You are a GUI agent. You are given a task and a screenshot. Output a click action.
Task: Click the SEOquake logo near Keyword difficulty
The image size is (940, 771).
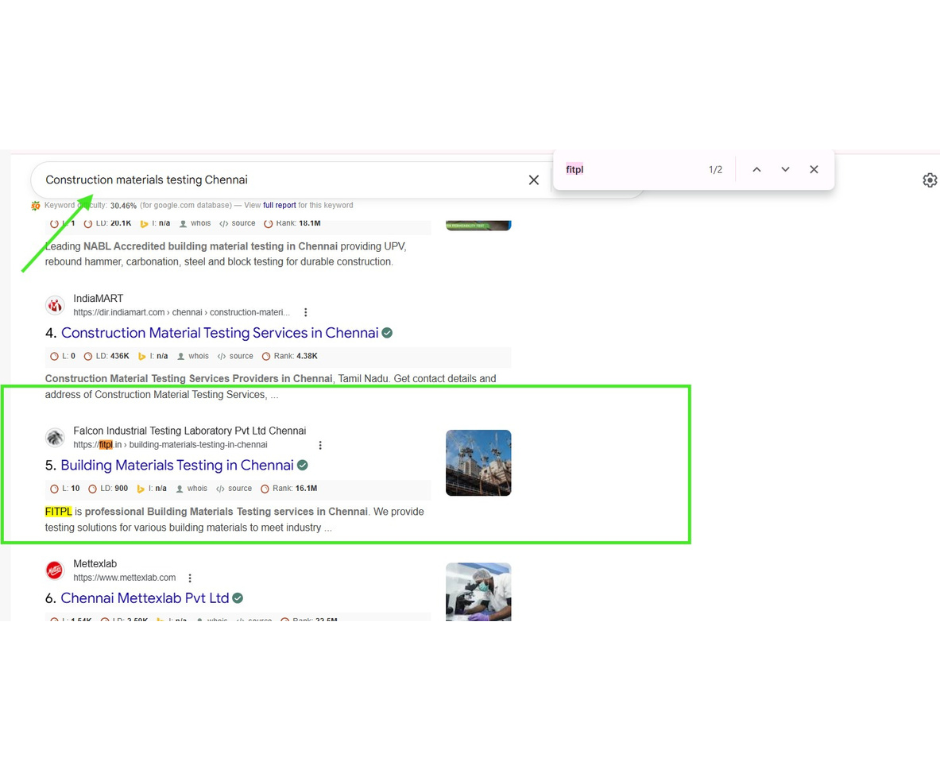pos(35,206)
